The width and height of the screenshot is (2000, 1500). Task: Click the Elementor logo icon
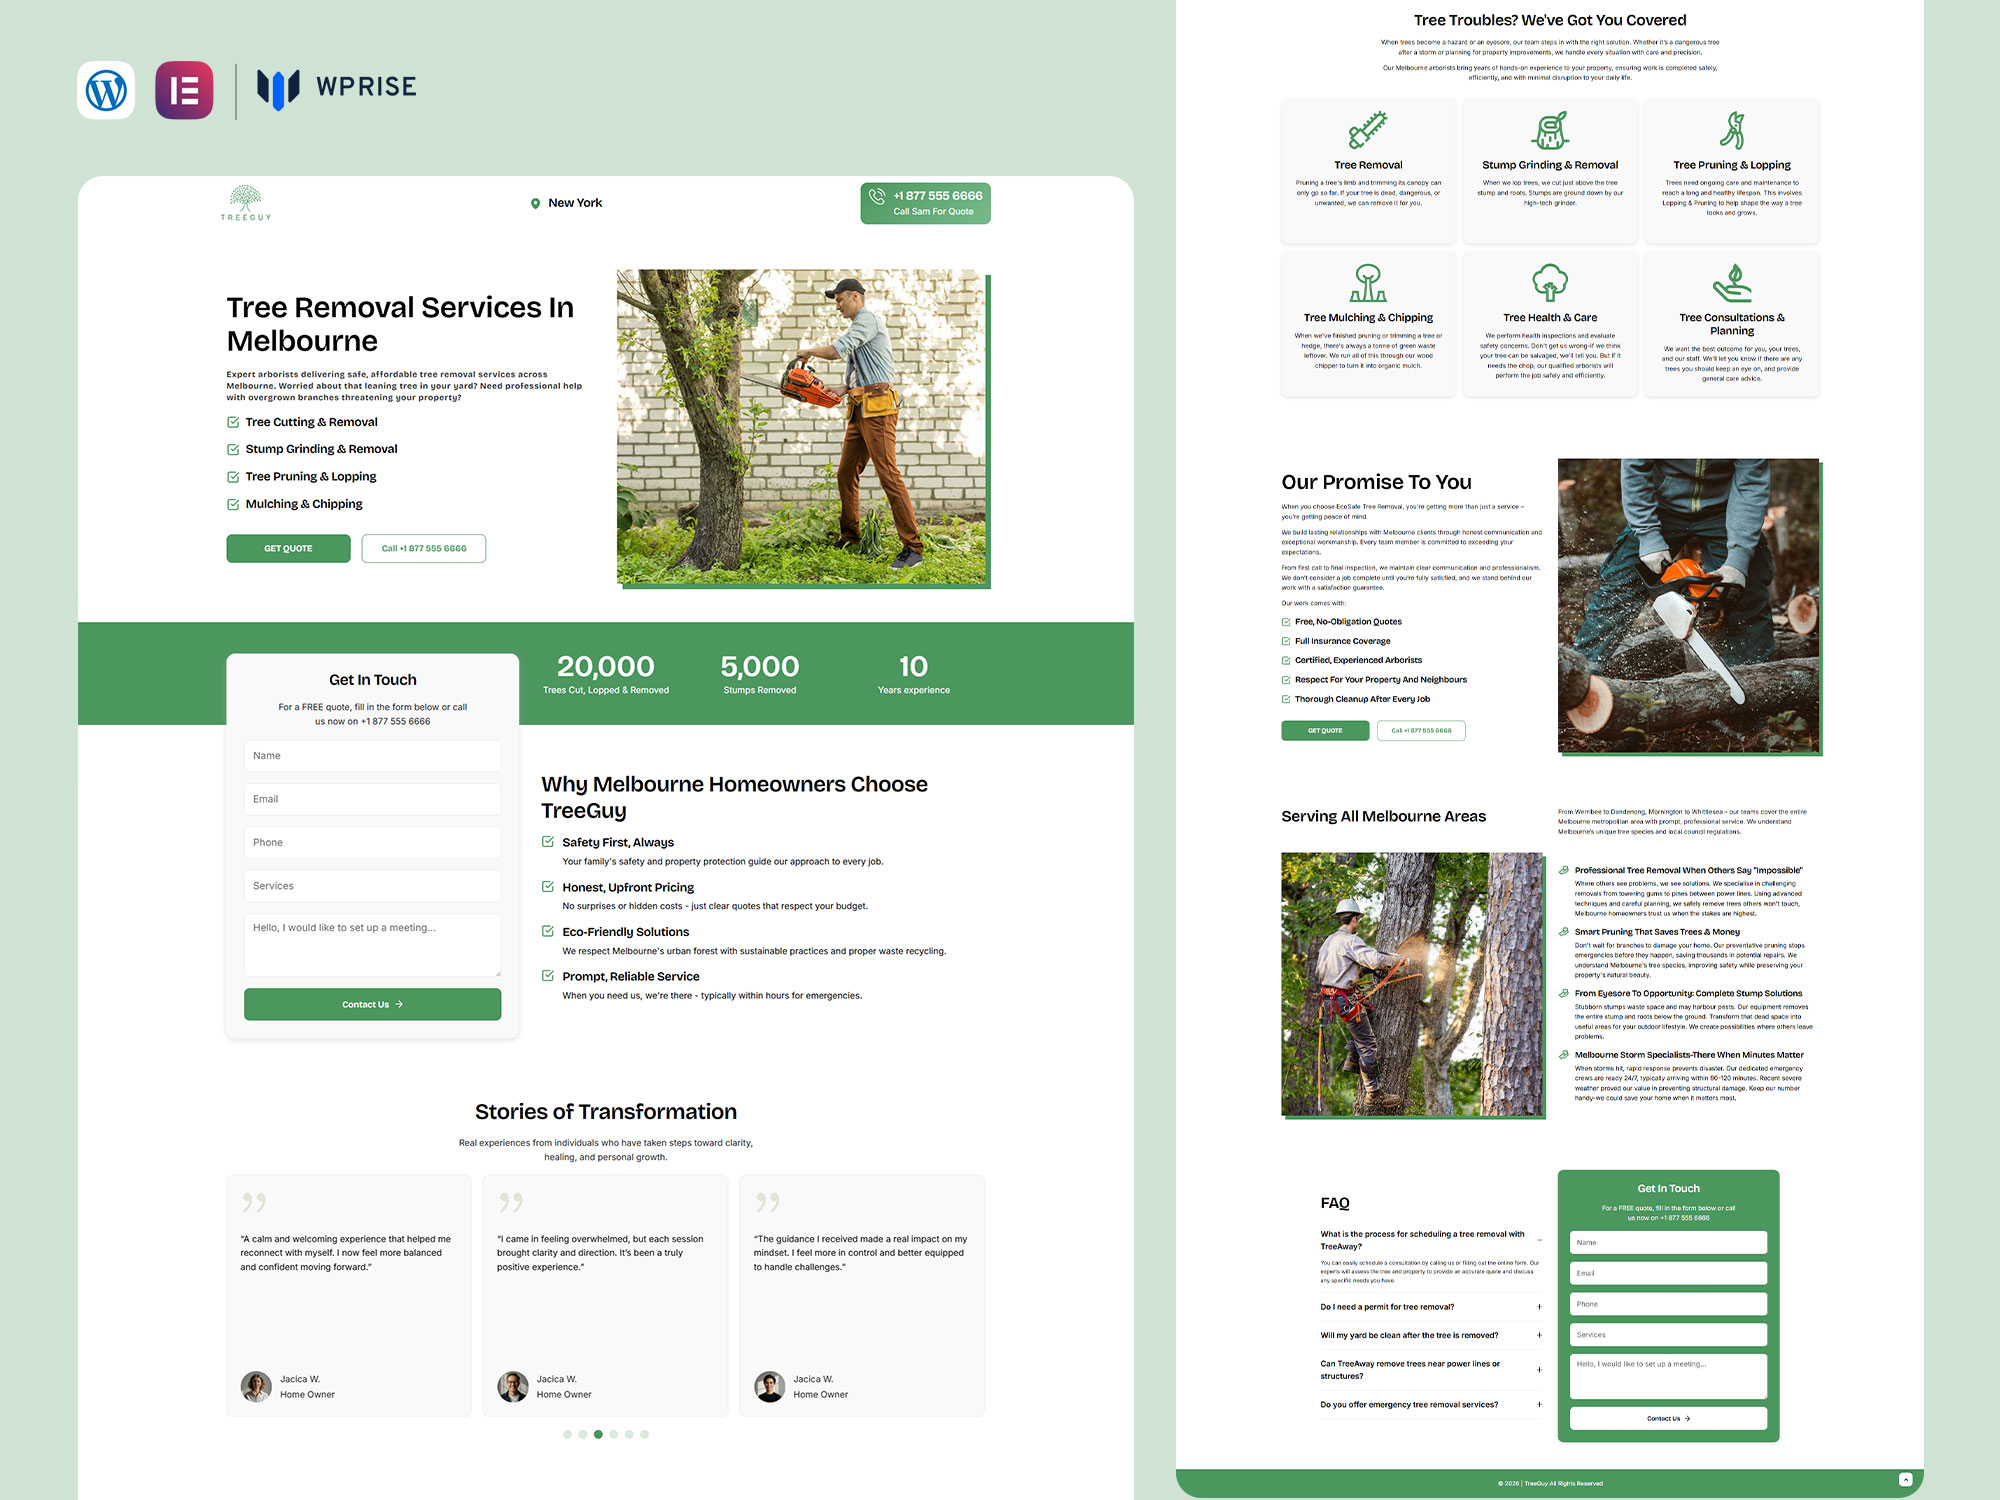point(184,90)
